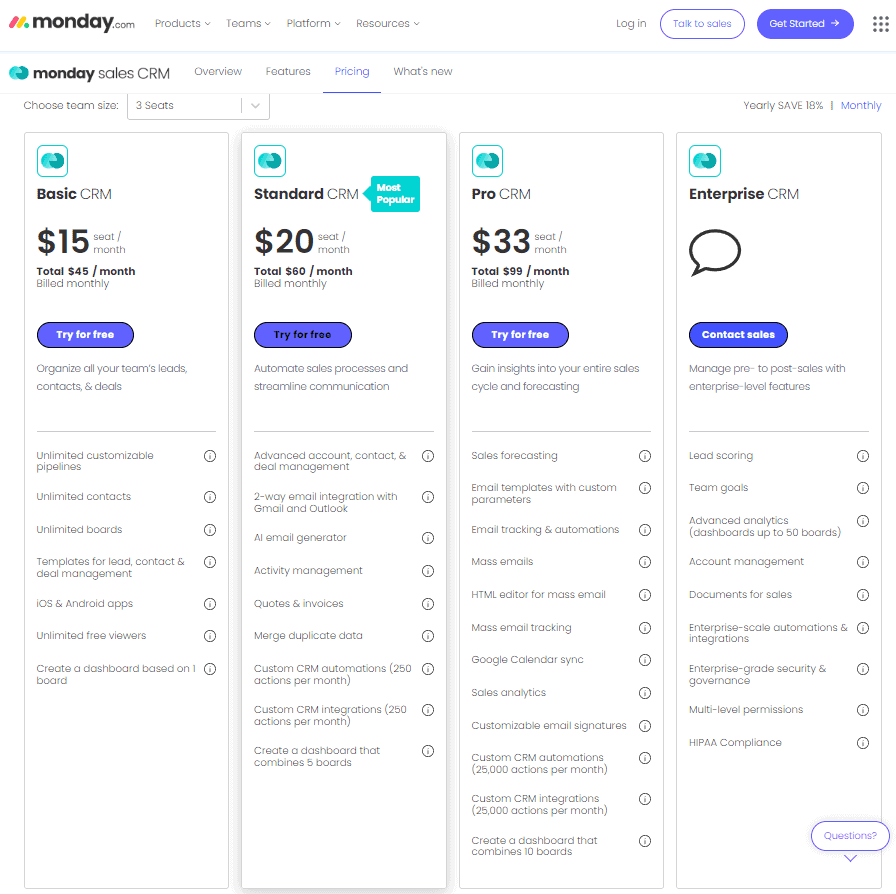Click Try for free on Standard CRM

click(303, 335)
